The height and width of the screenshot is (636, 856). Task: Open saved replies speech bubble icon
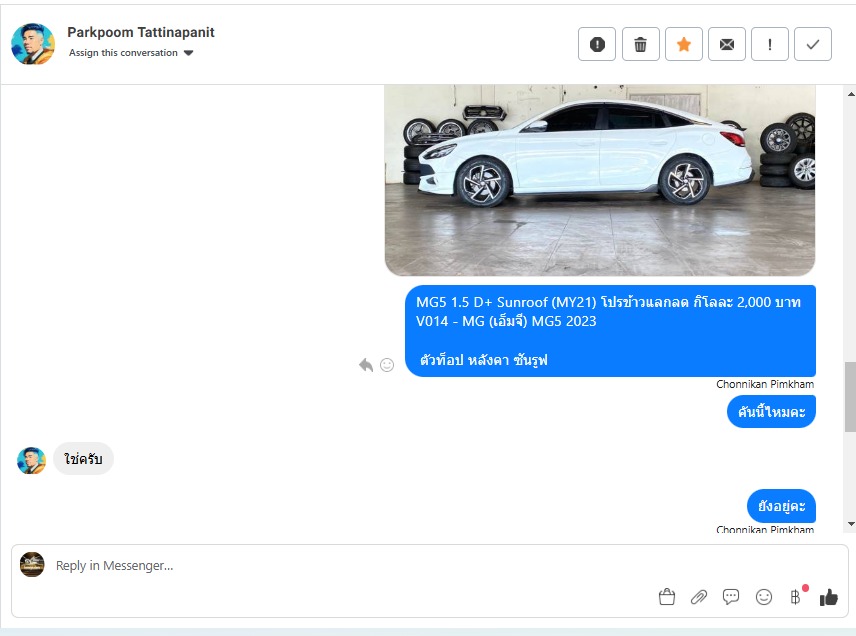click(x=731, y=597)
